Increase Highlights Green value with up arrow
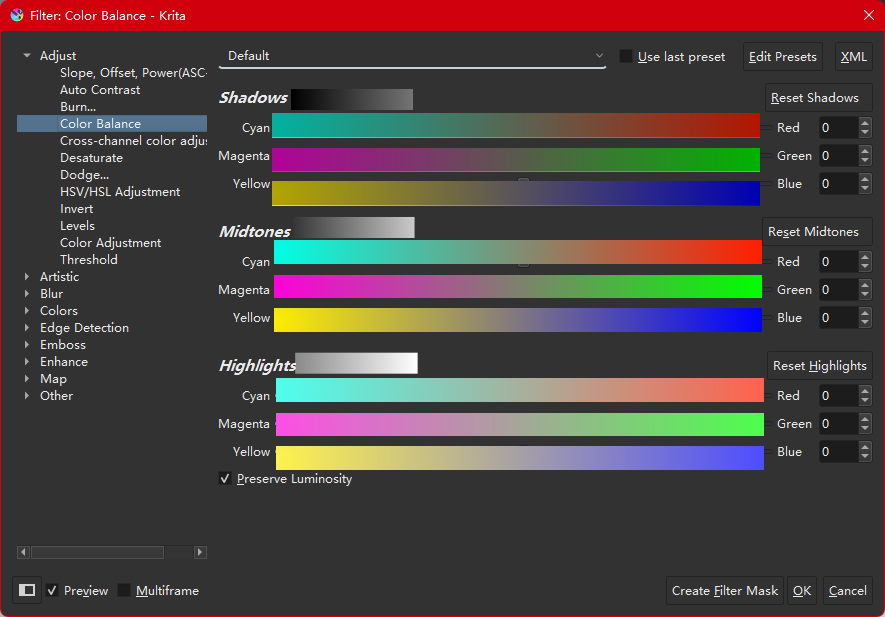Image resolution: width=885 pixels, height=617 pixels. (x=865, y=418)
